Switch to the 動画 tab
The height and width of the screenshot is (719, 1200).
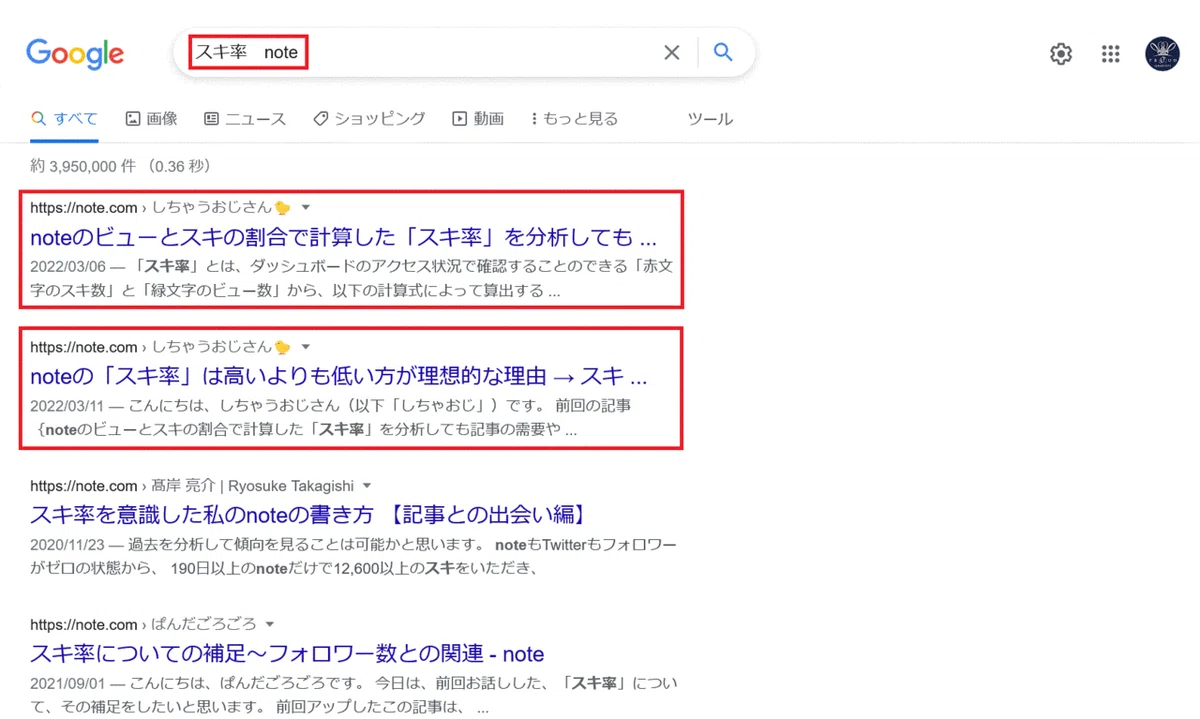[478, 119]
